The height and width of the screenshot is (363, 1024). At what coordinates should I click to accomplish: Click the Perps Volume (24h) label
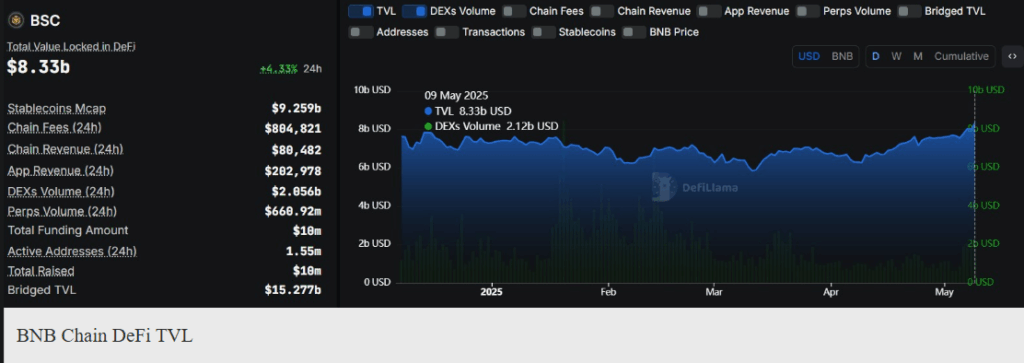click(x=62, y=211)
